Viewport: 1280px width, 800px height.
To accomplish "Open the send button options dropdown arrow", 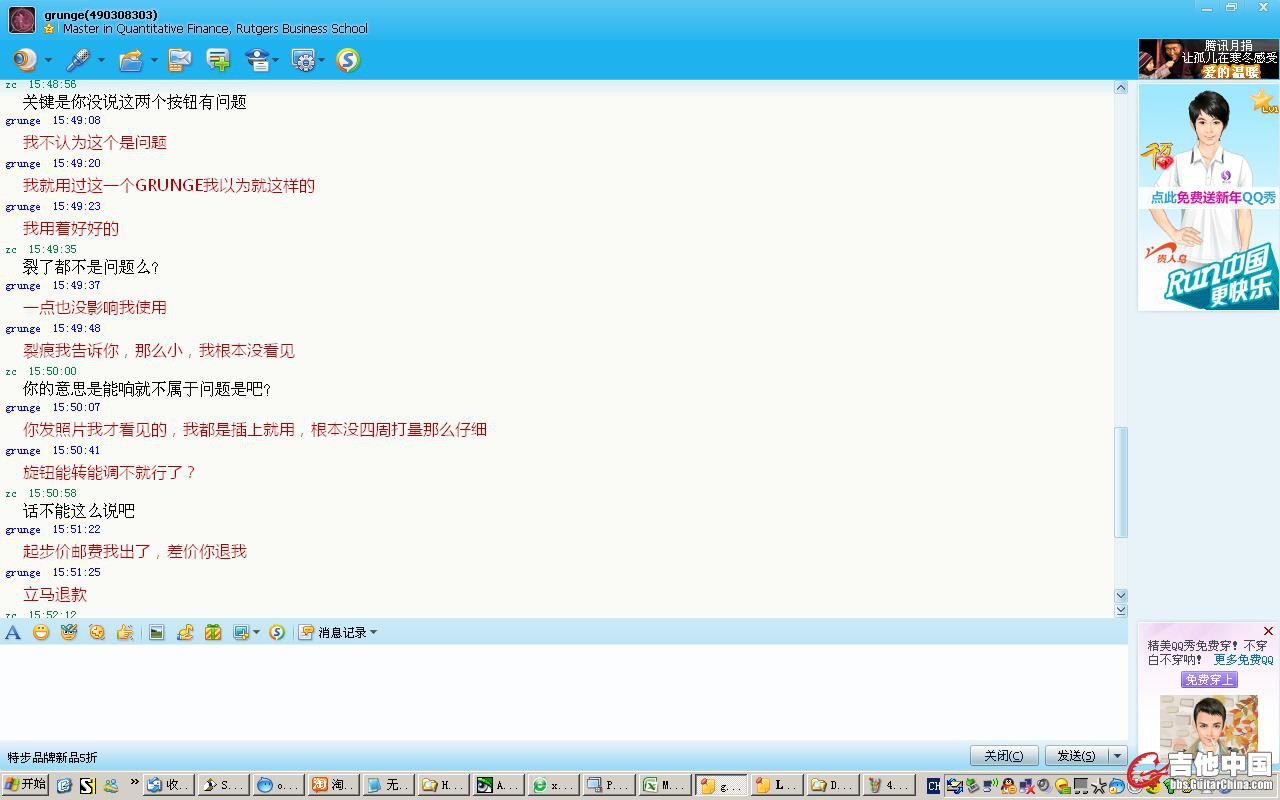I will (1118, 756).
